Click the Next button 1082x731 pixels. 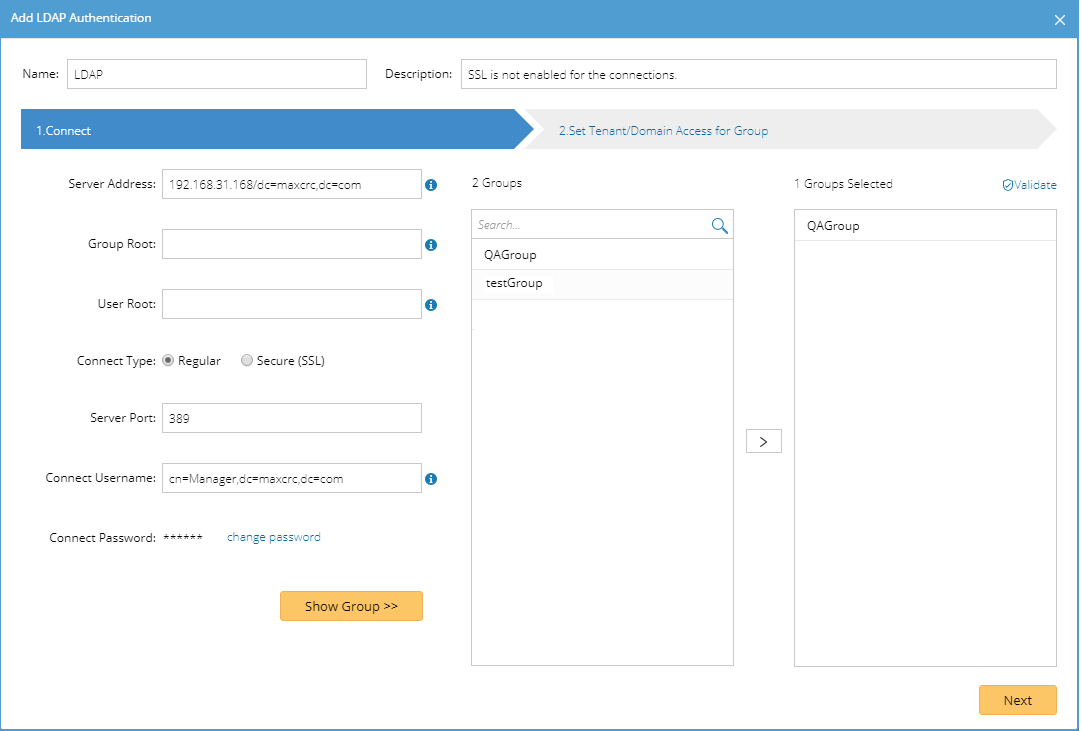1017,700
